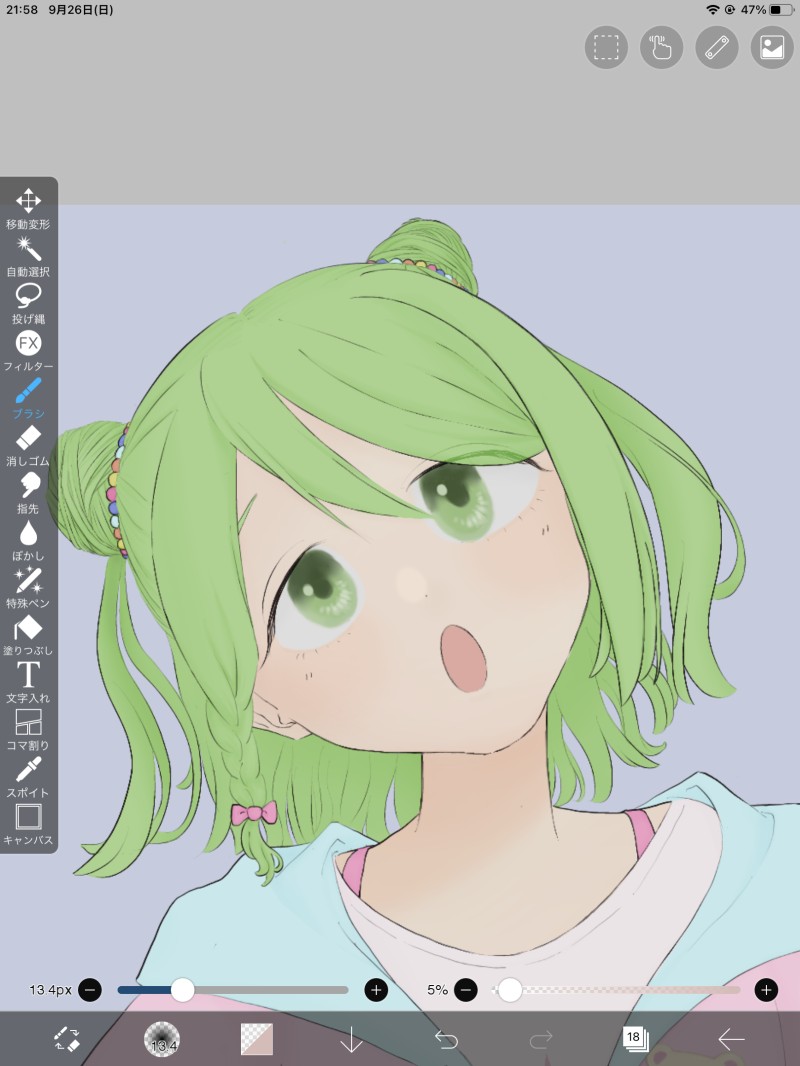
Task: Open the FX Filter (フィルター) tool
Action: (x=28, y=351)
